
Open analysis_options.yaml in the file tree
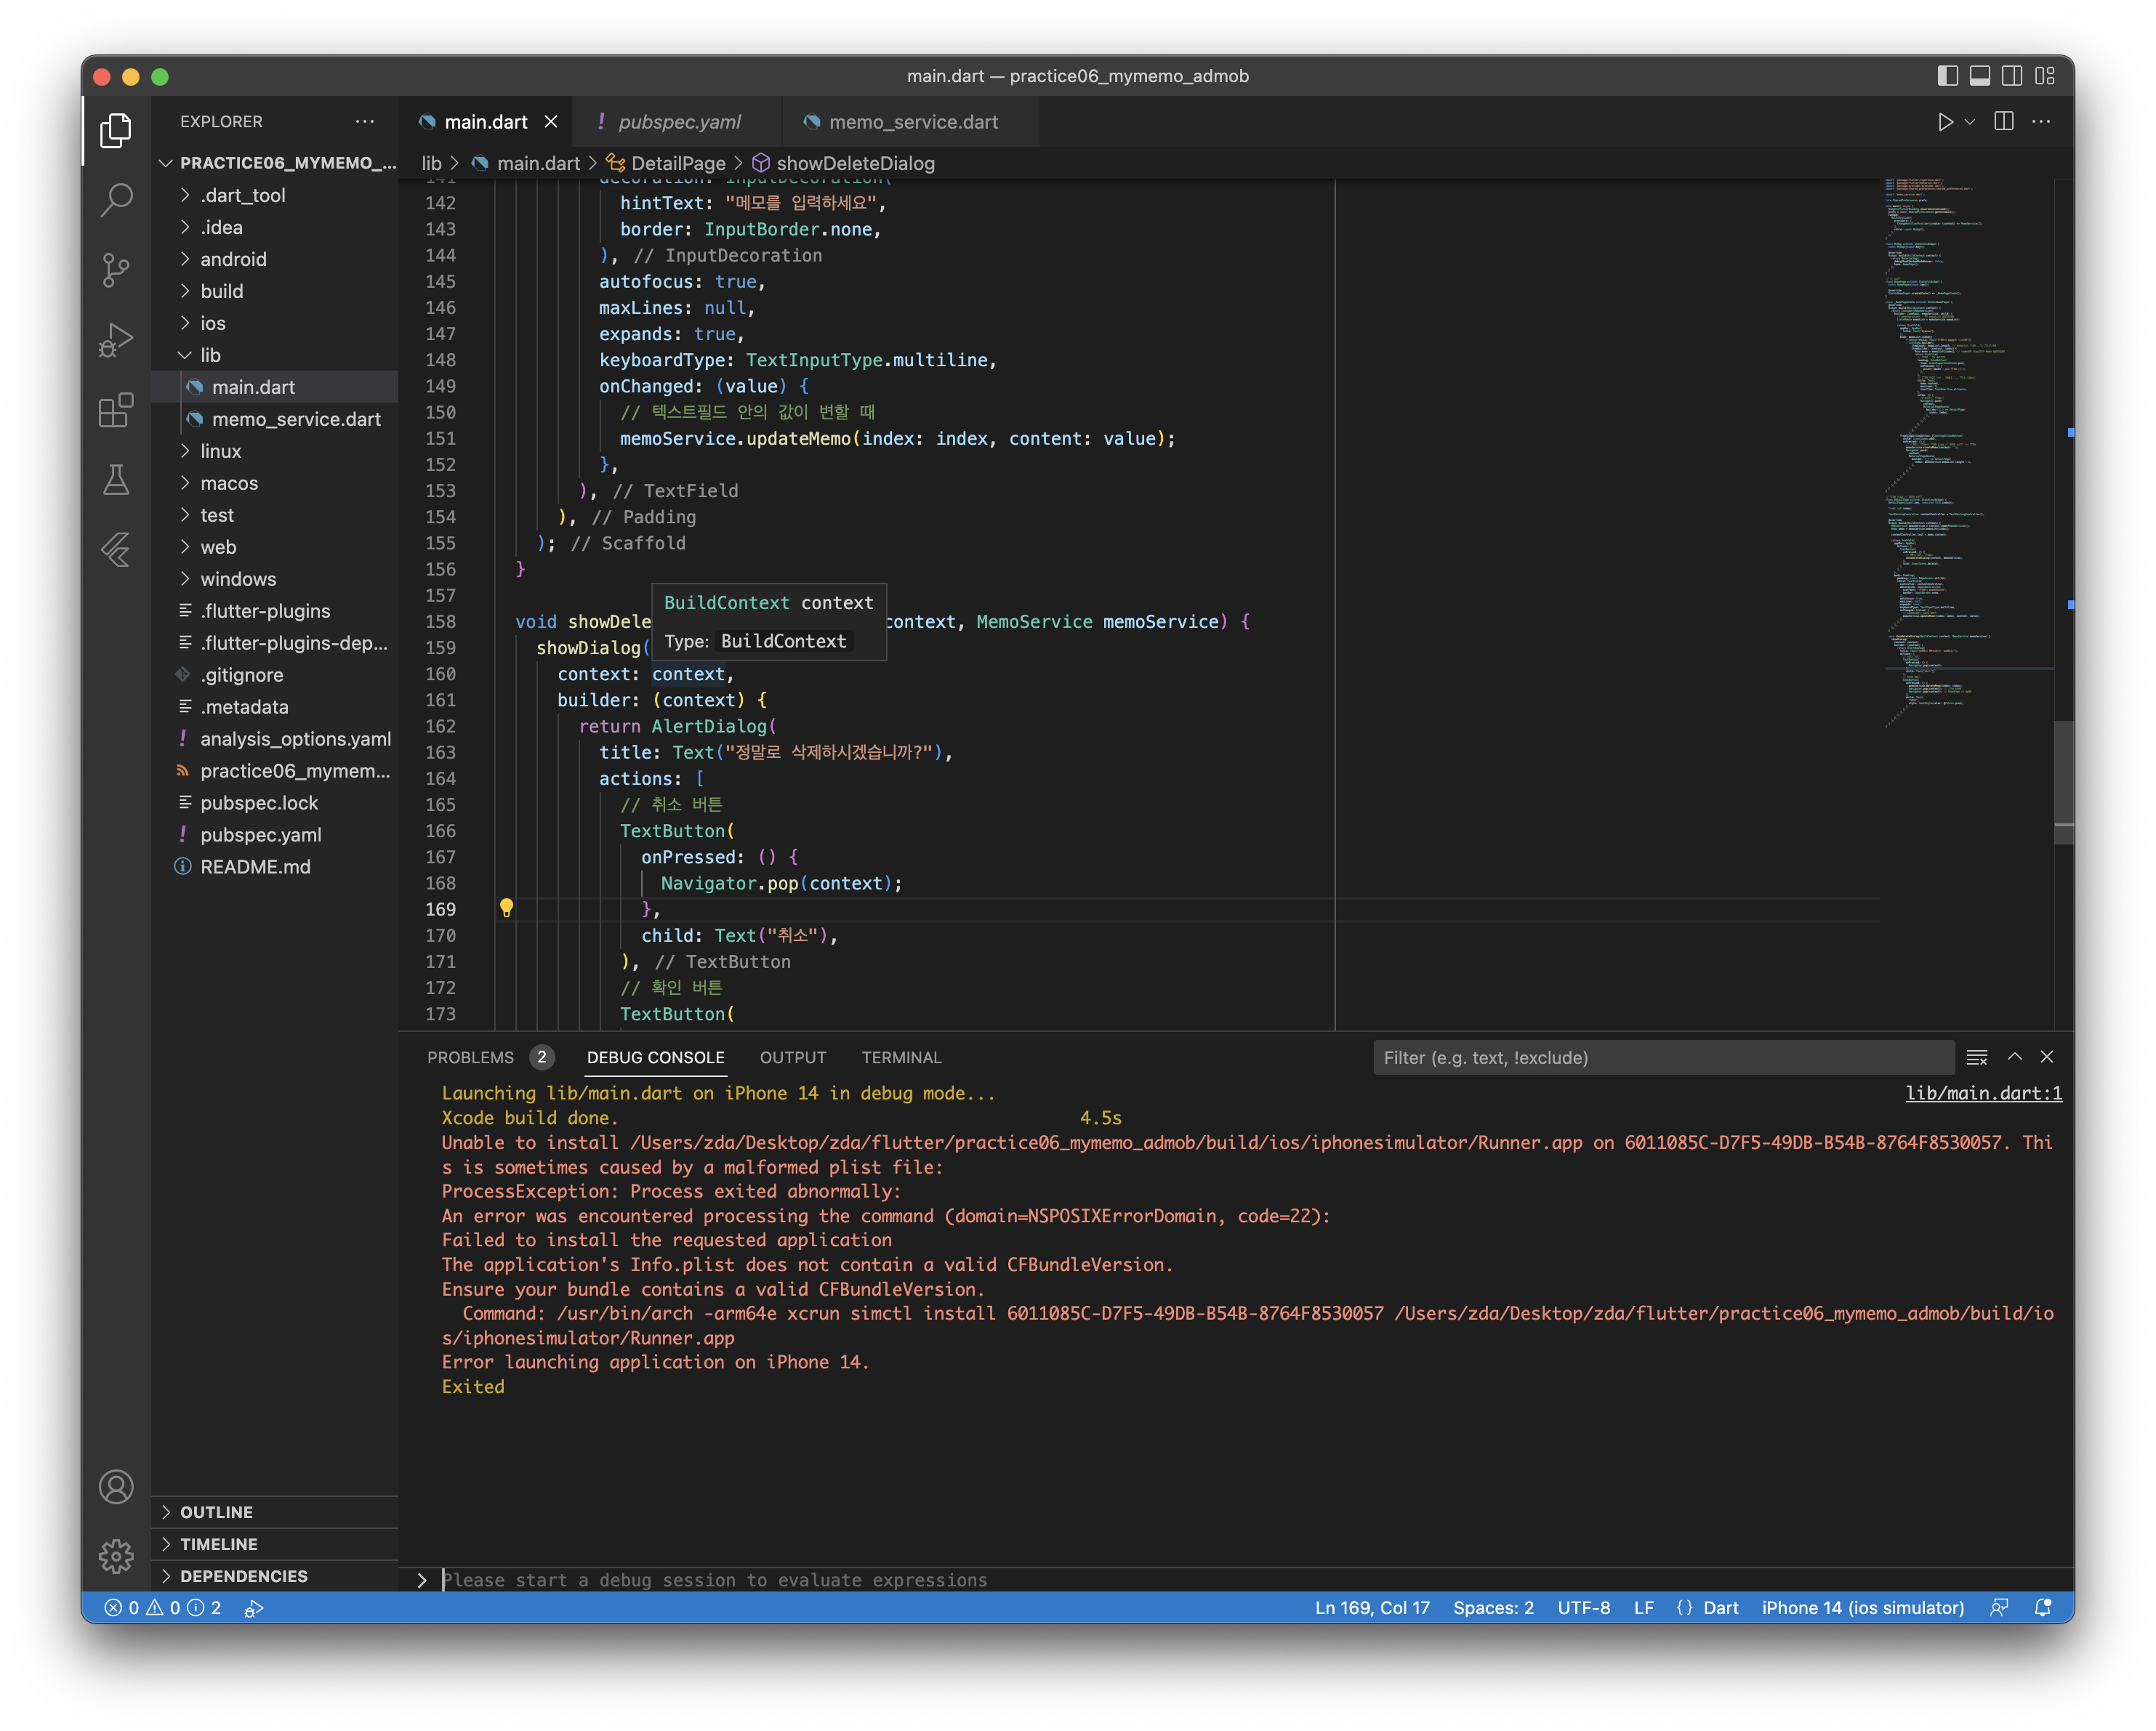275,739
